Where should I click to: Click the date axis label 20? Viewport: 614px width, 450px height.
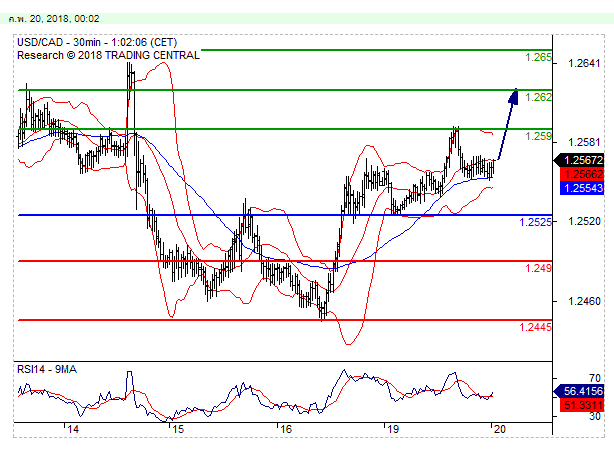pyautogui.click(x=500, y=429)
